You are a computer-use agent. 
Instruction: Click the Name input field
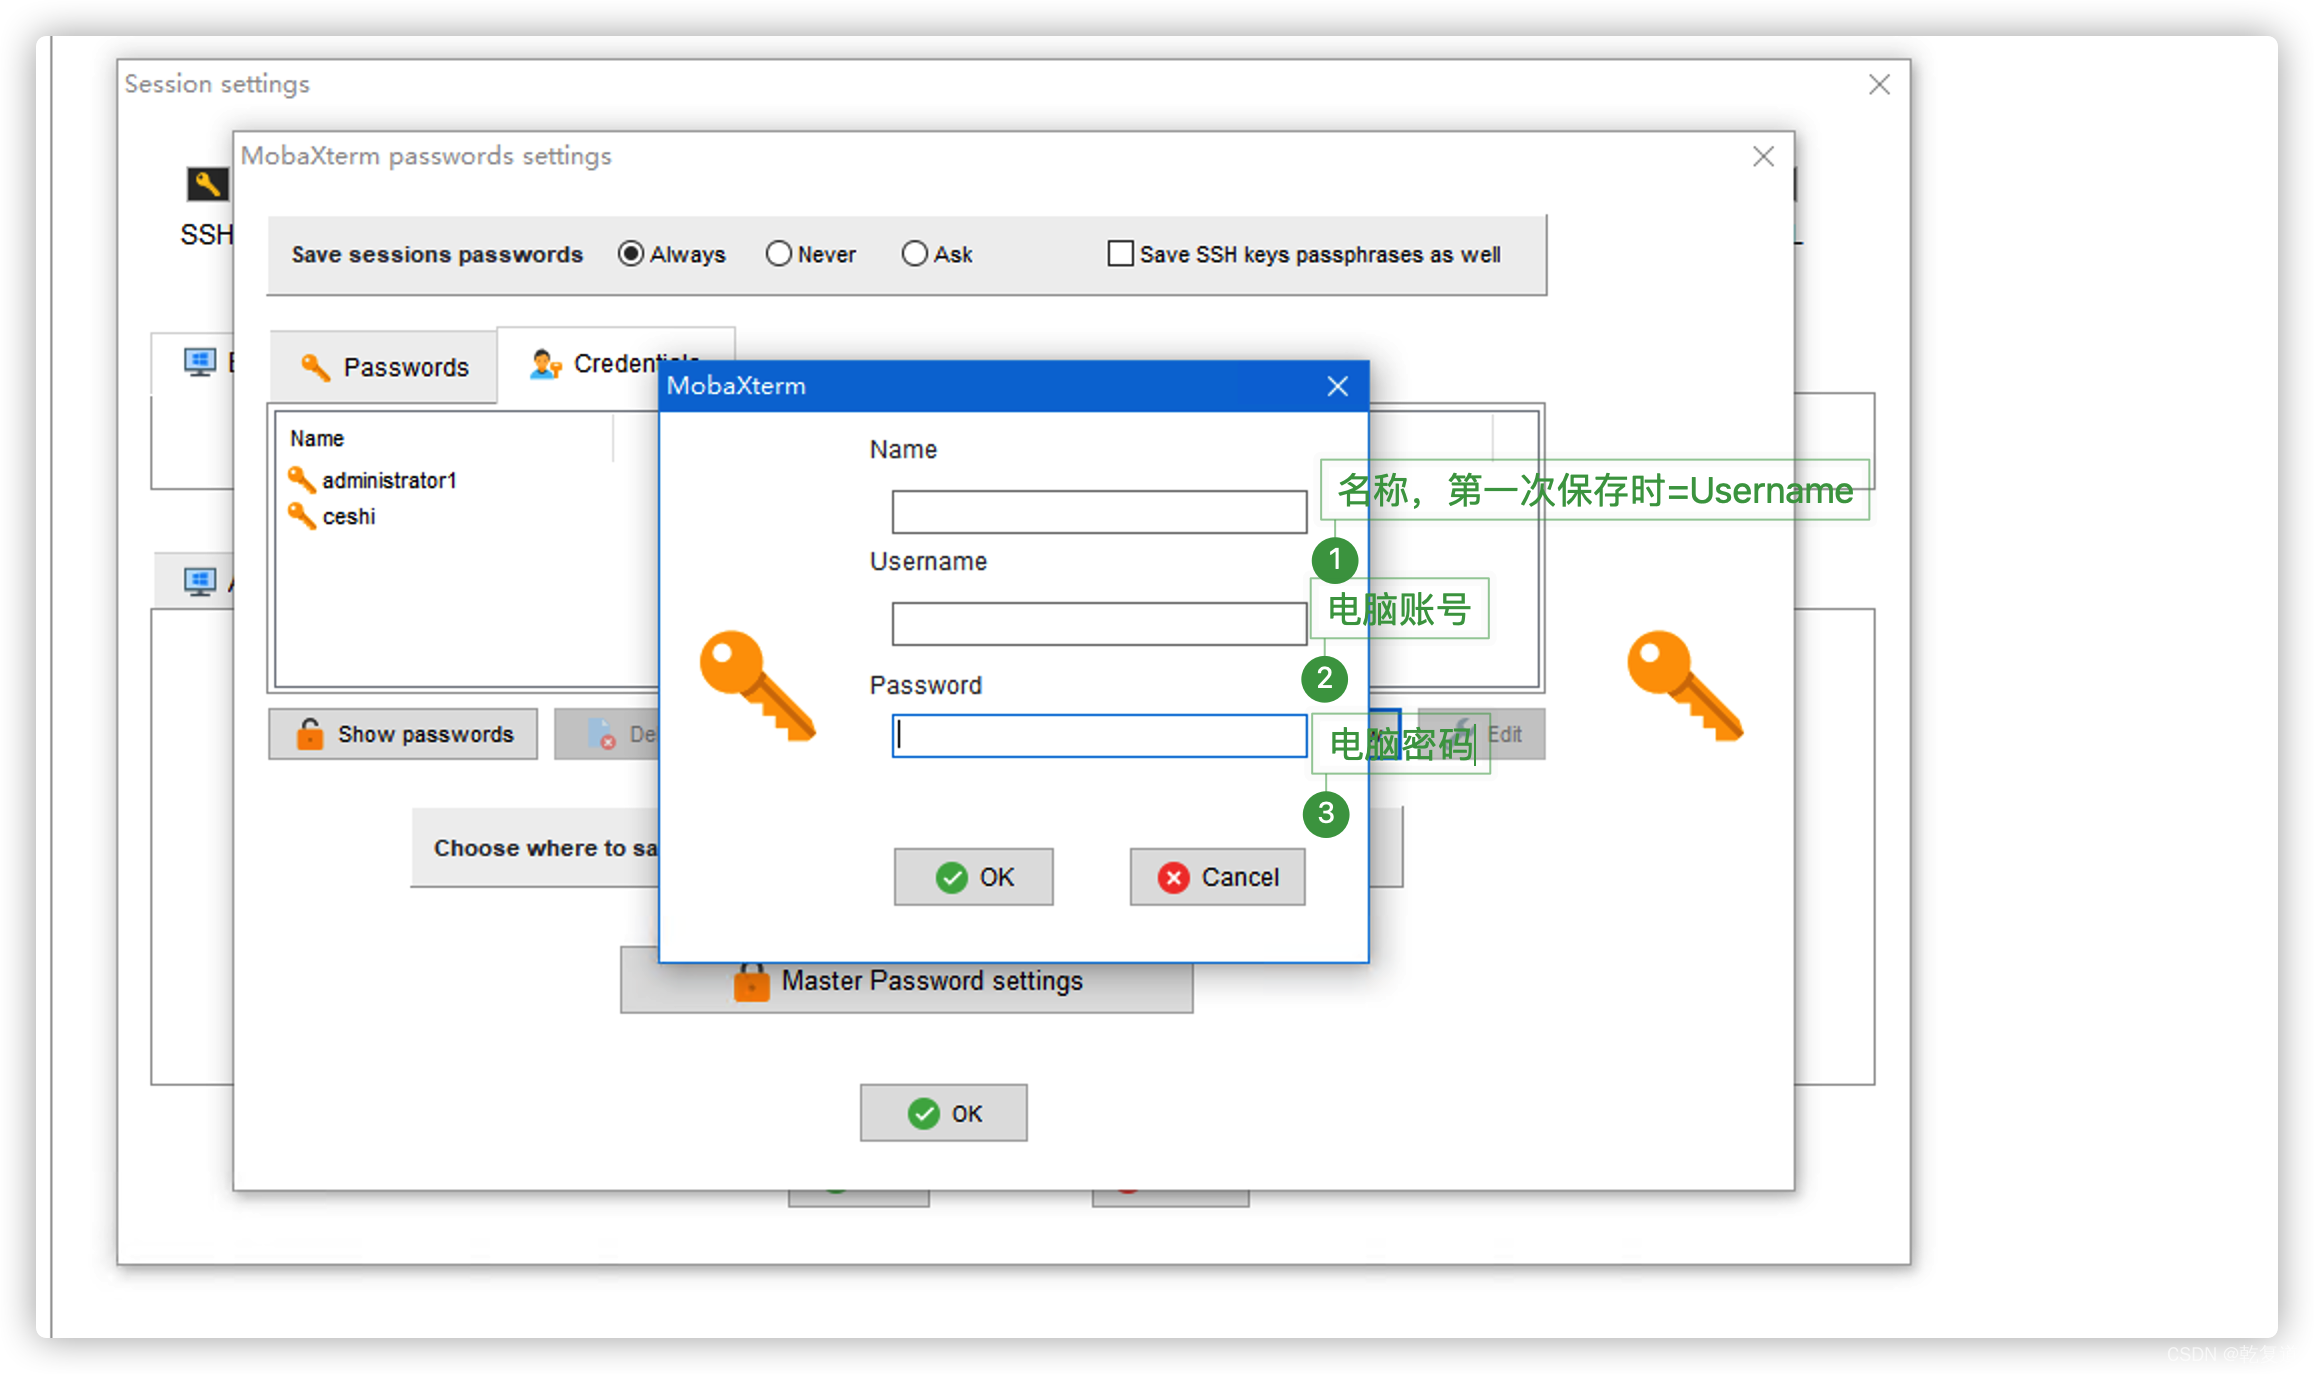(x=1098, y=512)
